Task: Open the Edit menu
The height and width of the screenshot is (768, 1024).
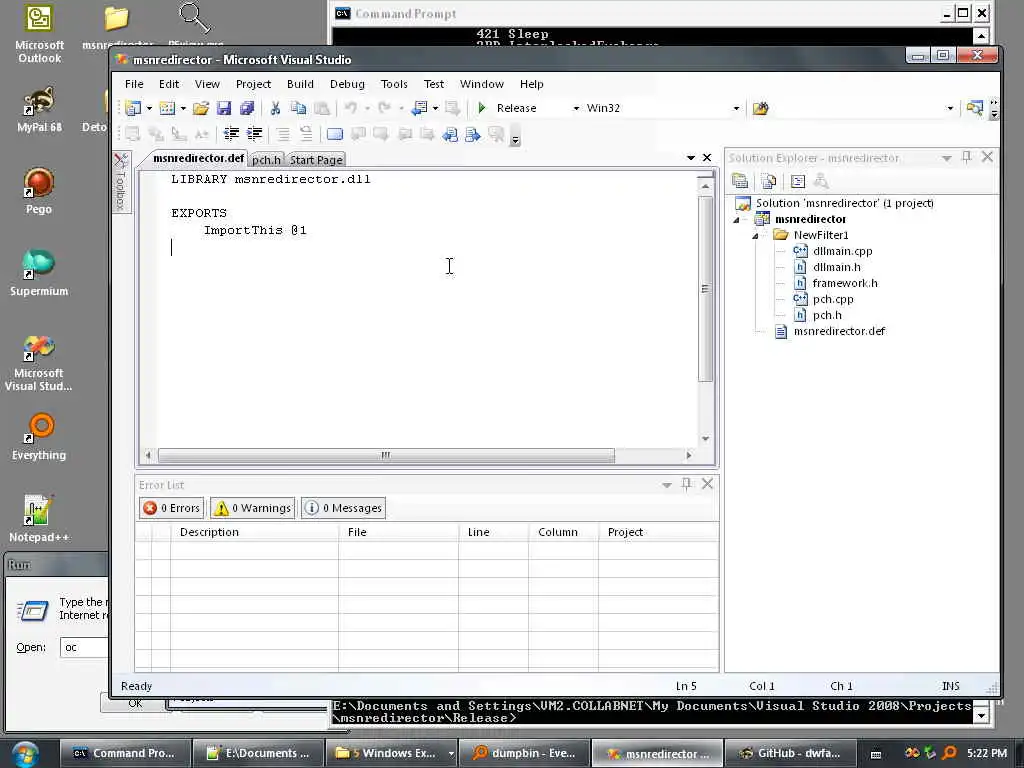Action: point(168,84)
